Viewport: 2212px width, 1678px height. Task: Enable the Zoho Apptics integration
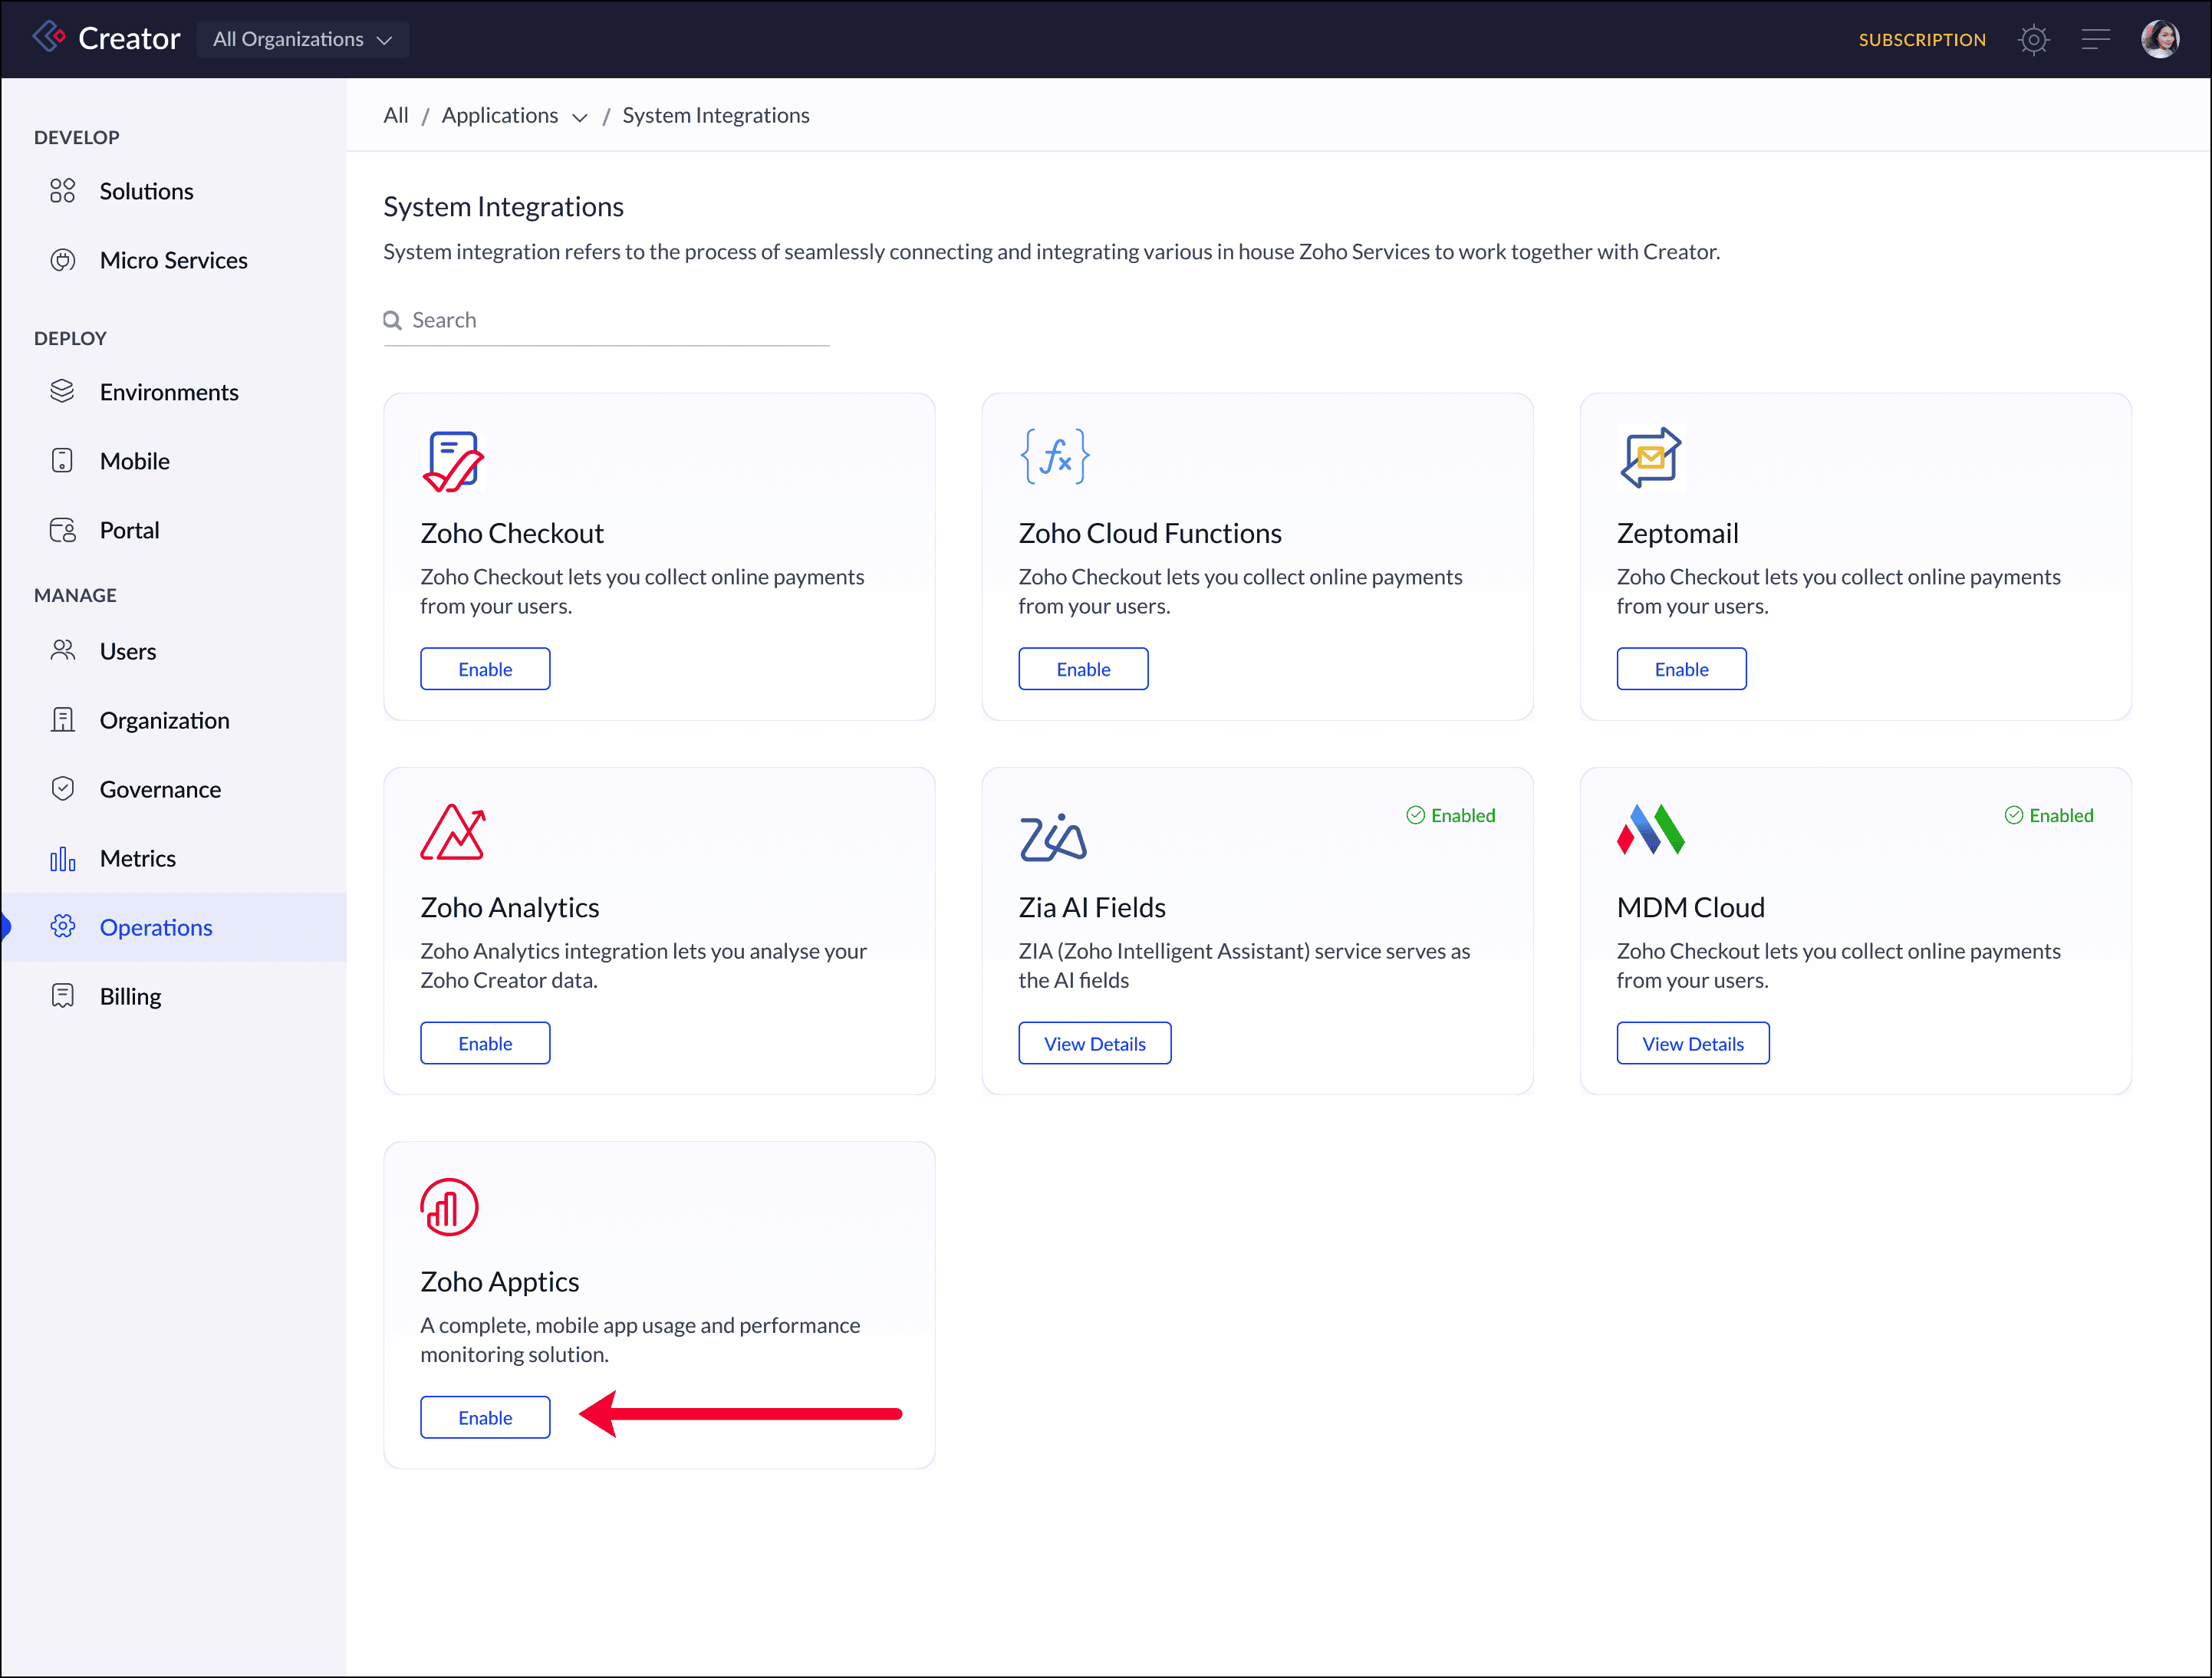point(485,1417)
